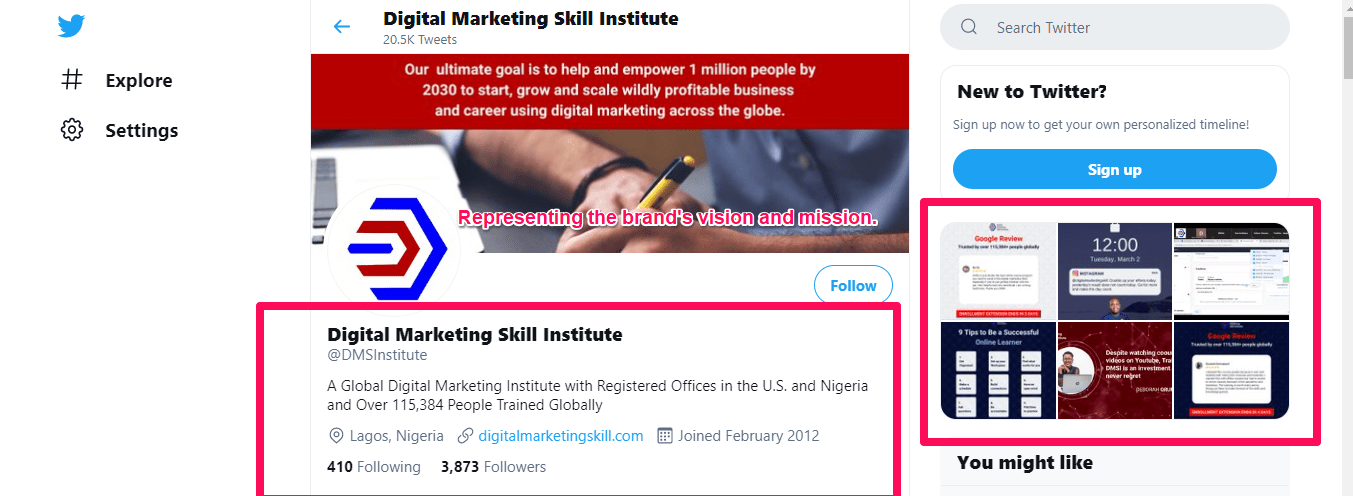The width and height of the screenshot is (1353, 496).
Task: View the 3,873 Followers list
Action: pyautogui.click(x=493, y=467)
